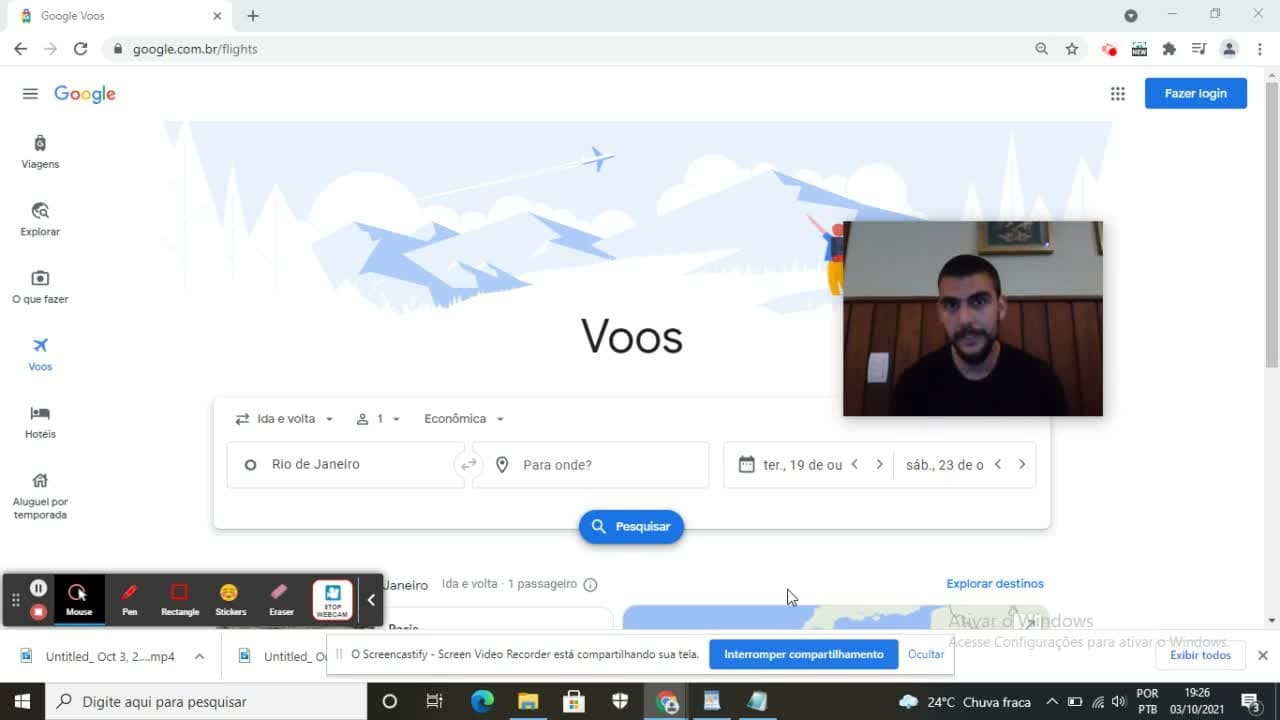Reload the page
Image resolution: width=1280 pixels, height=720 pixels.
pos(81,49)
